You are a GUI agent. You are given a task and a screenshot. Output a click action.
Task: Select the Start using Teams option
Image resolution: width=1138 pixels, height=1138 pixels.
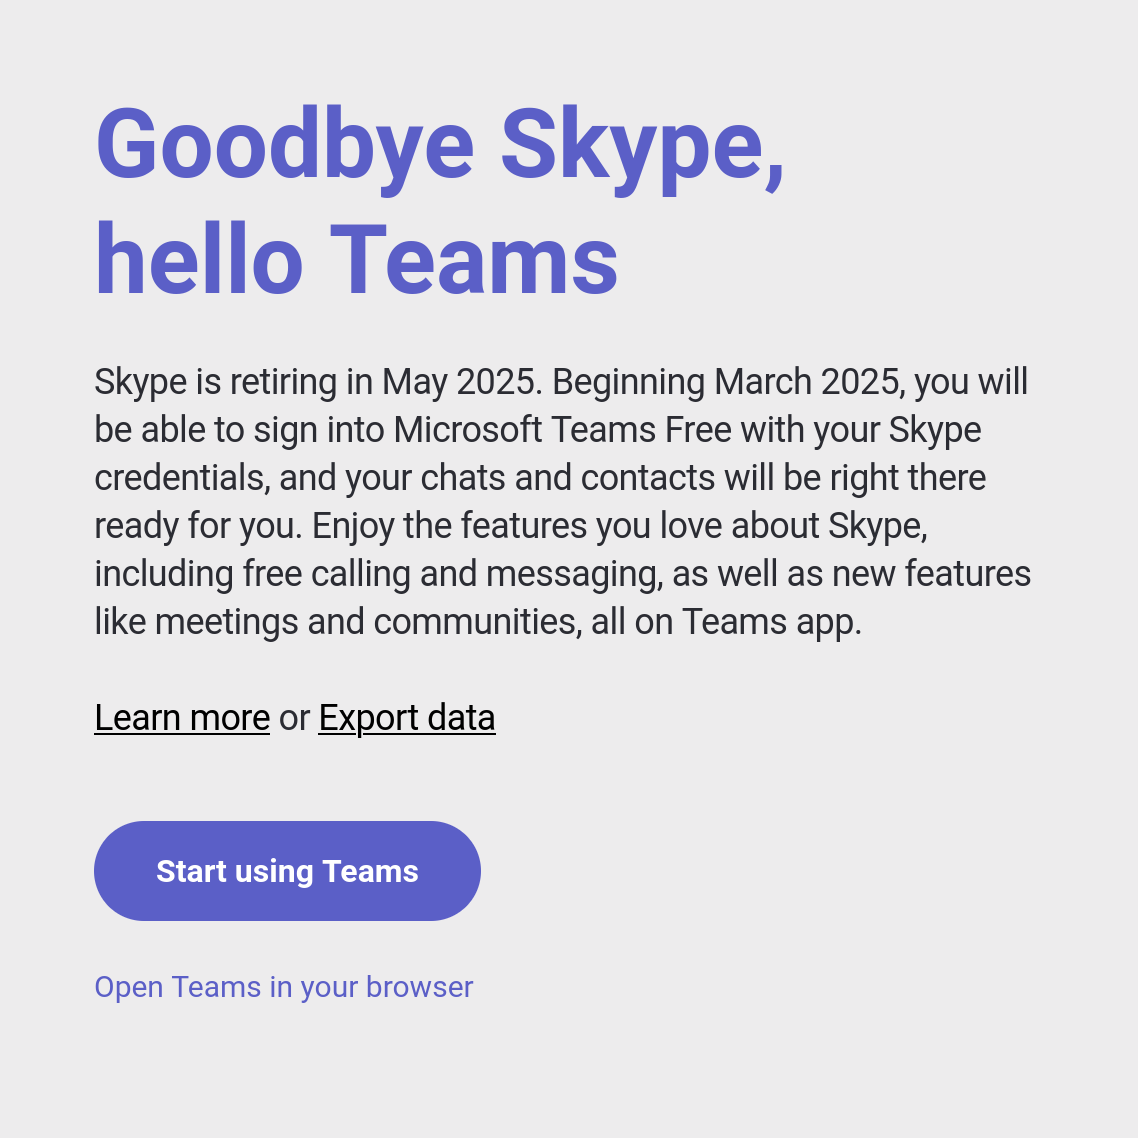click(287, 870)
